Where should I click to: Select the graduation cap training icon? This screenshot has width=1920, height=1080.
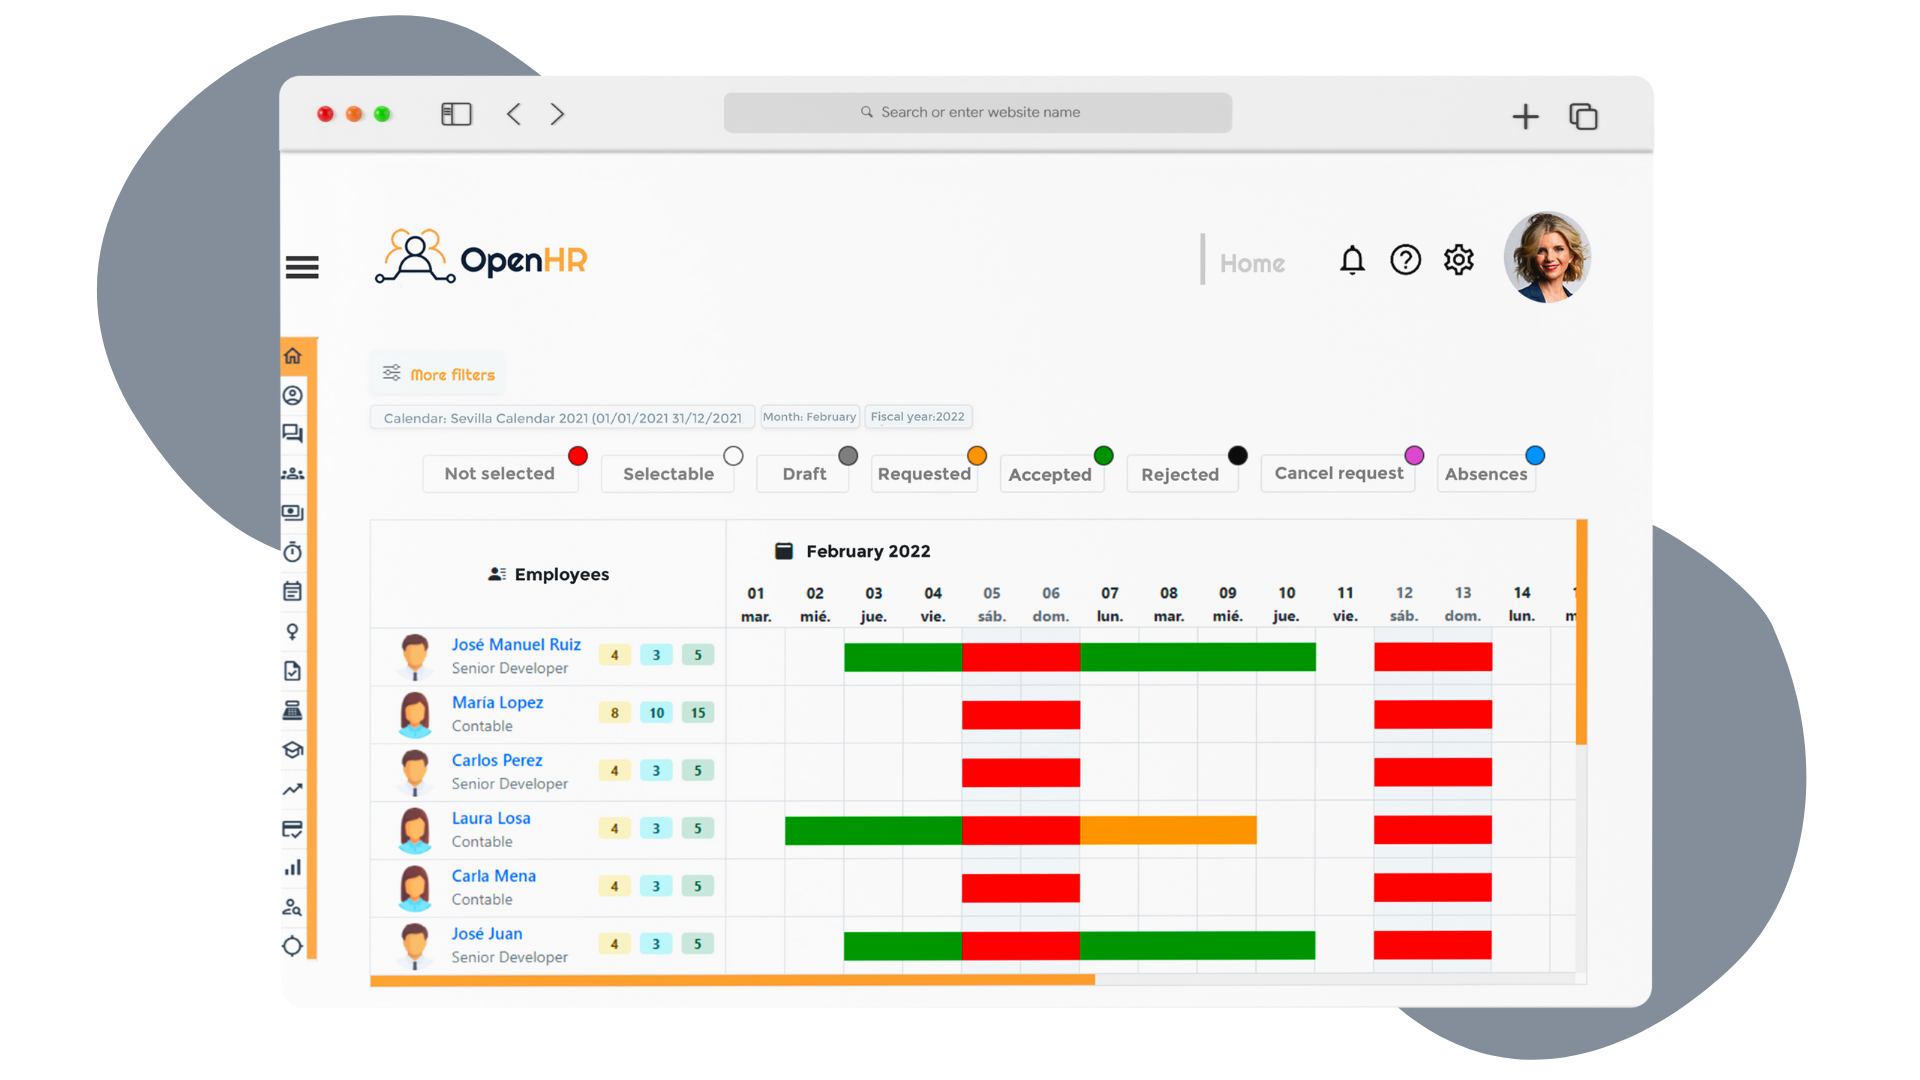click(293, 750)
